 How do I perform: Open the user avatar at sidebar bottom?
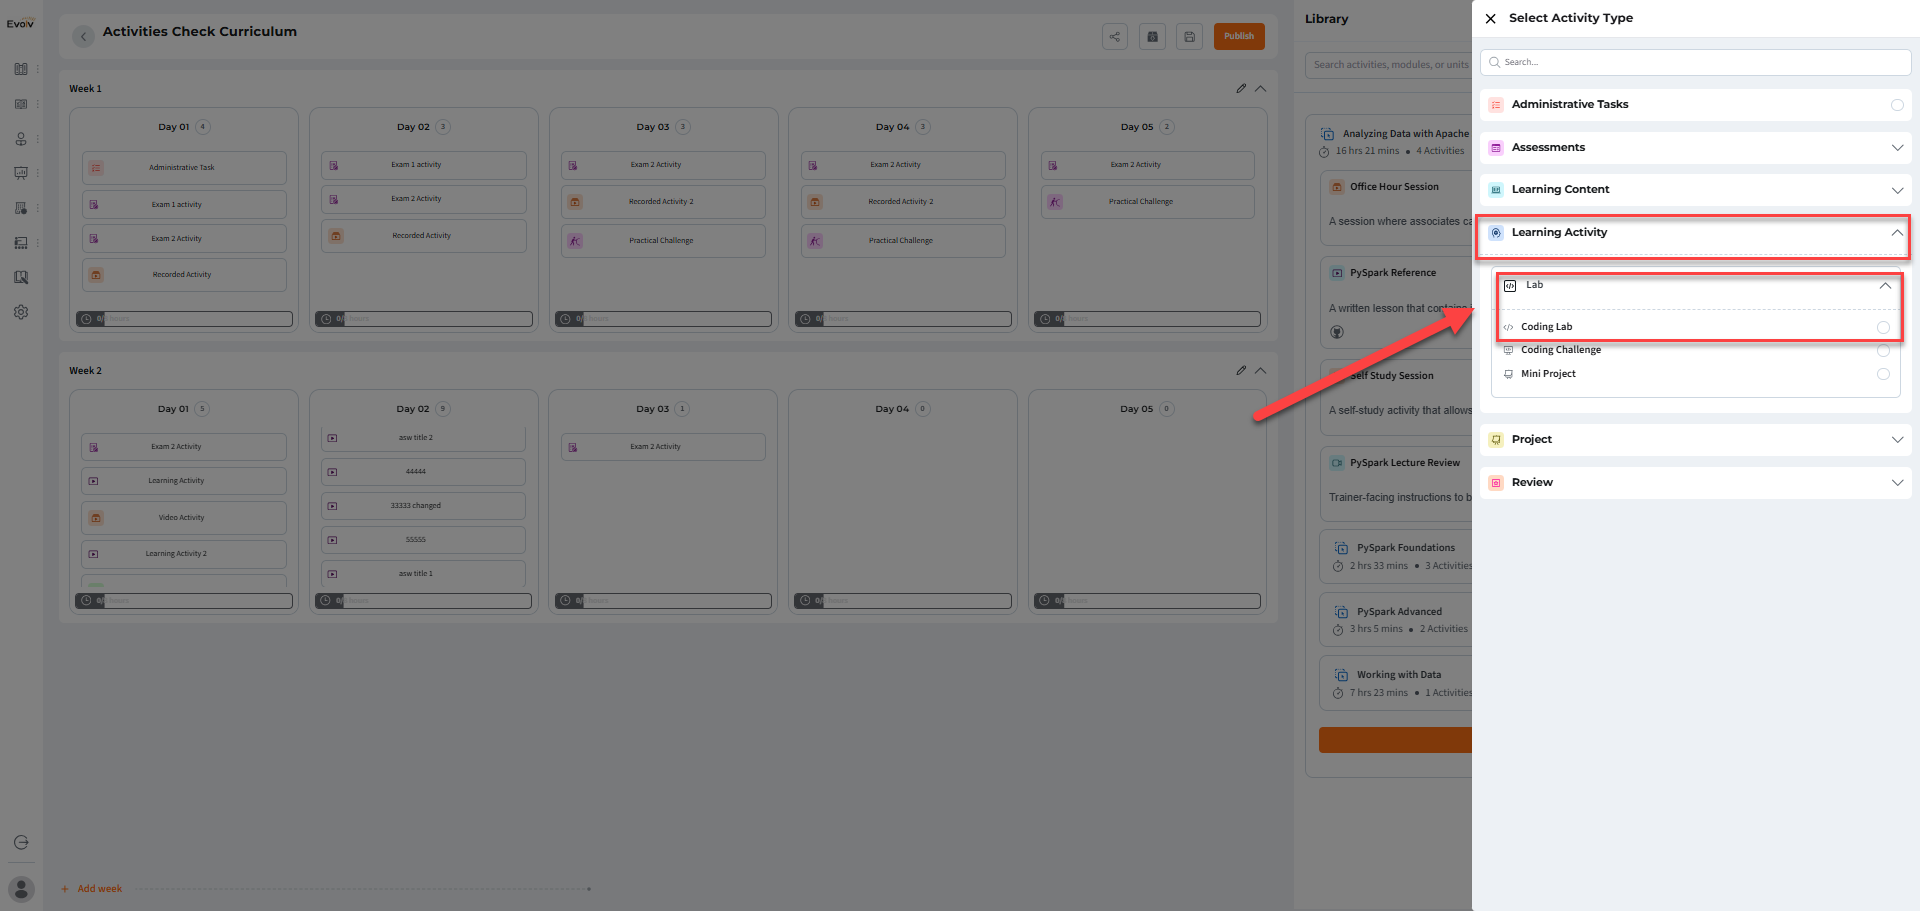[x=21, y=889]
